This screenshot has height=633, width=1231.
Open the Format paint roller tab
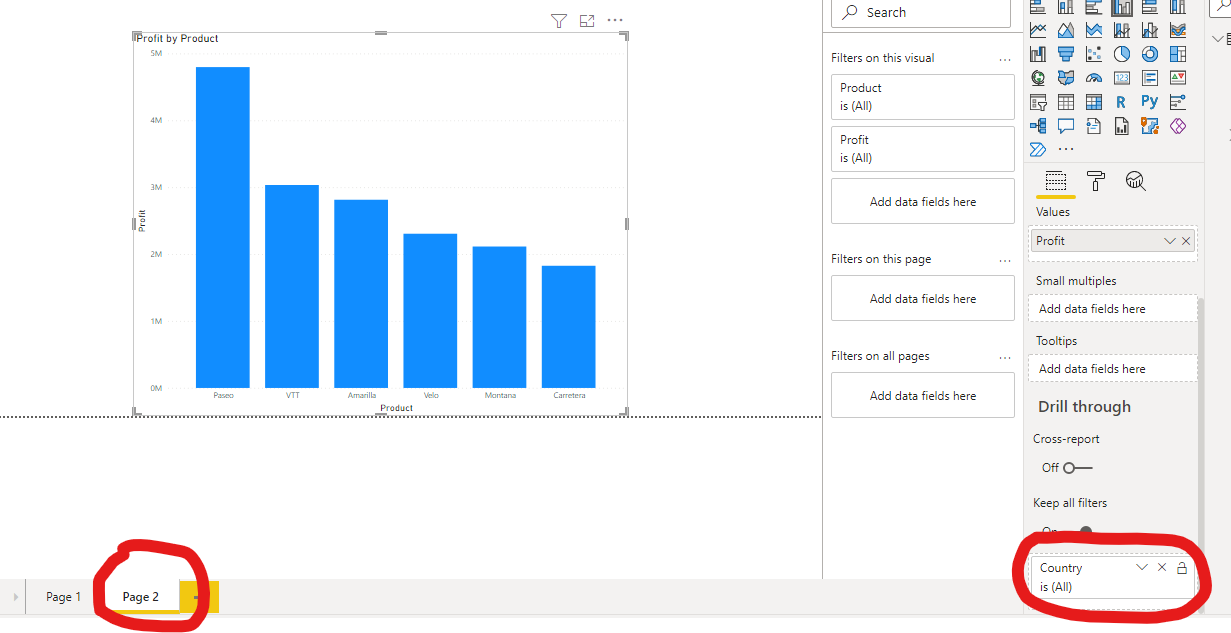(1096, 181)
